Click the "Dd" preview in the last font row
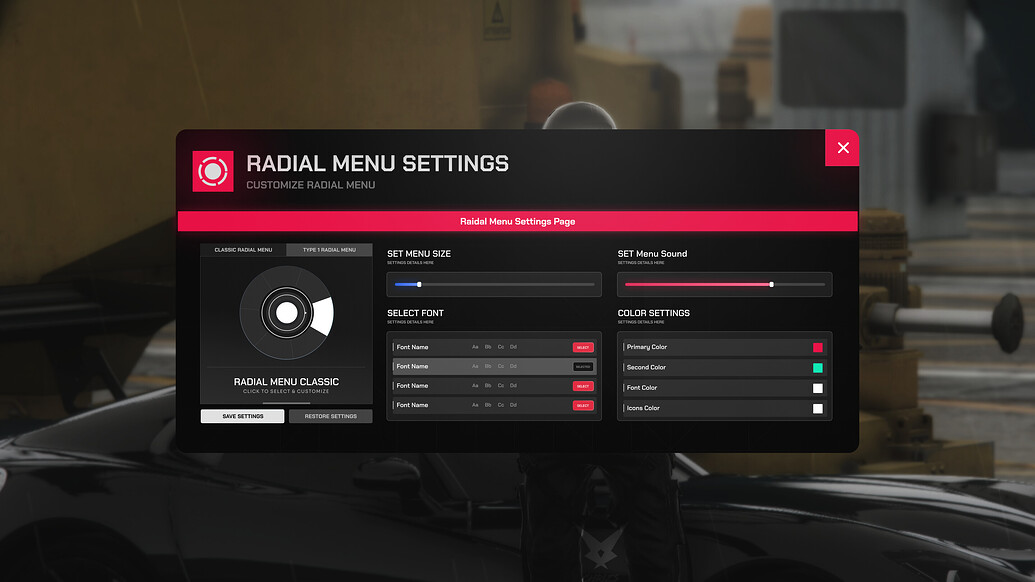Image resolution: width=1035 pixels, height=582 pixels. click(x=513, y=404)
